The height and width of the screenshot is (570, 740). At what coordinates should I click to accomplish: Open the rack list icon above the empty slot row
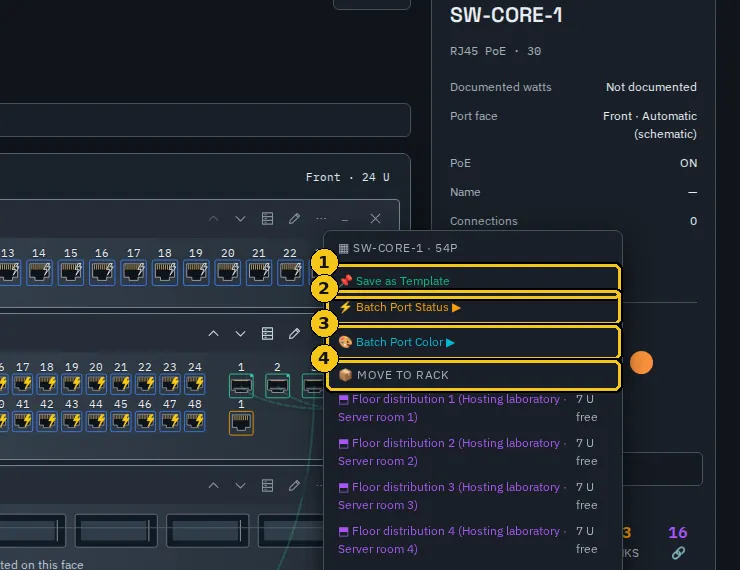coord(268,486)
